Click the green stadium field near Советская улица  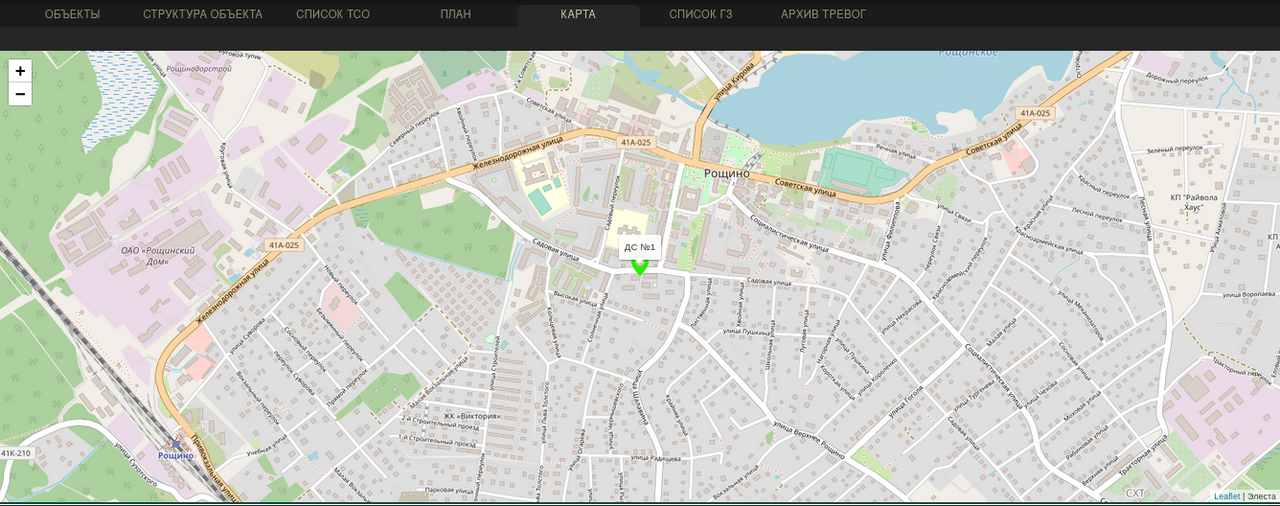(861, 169)
